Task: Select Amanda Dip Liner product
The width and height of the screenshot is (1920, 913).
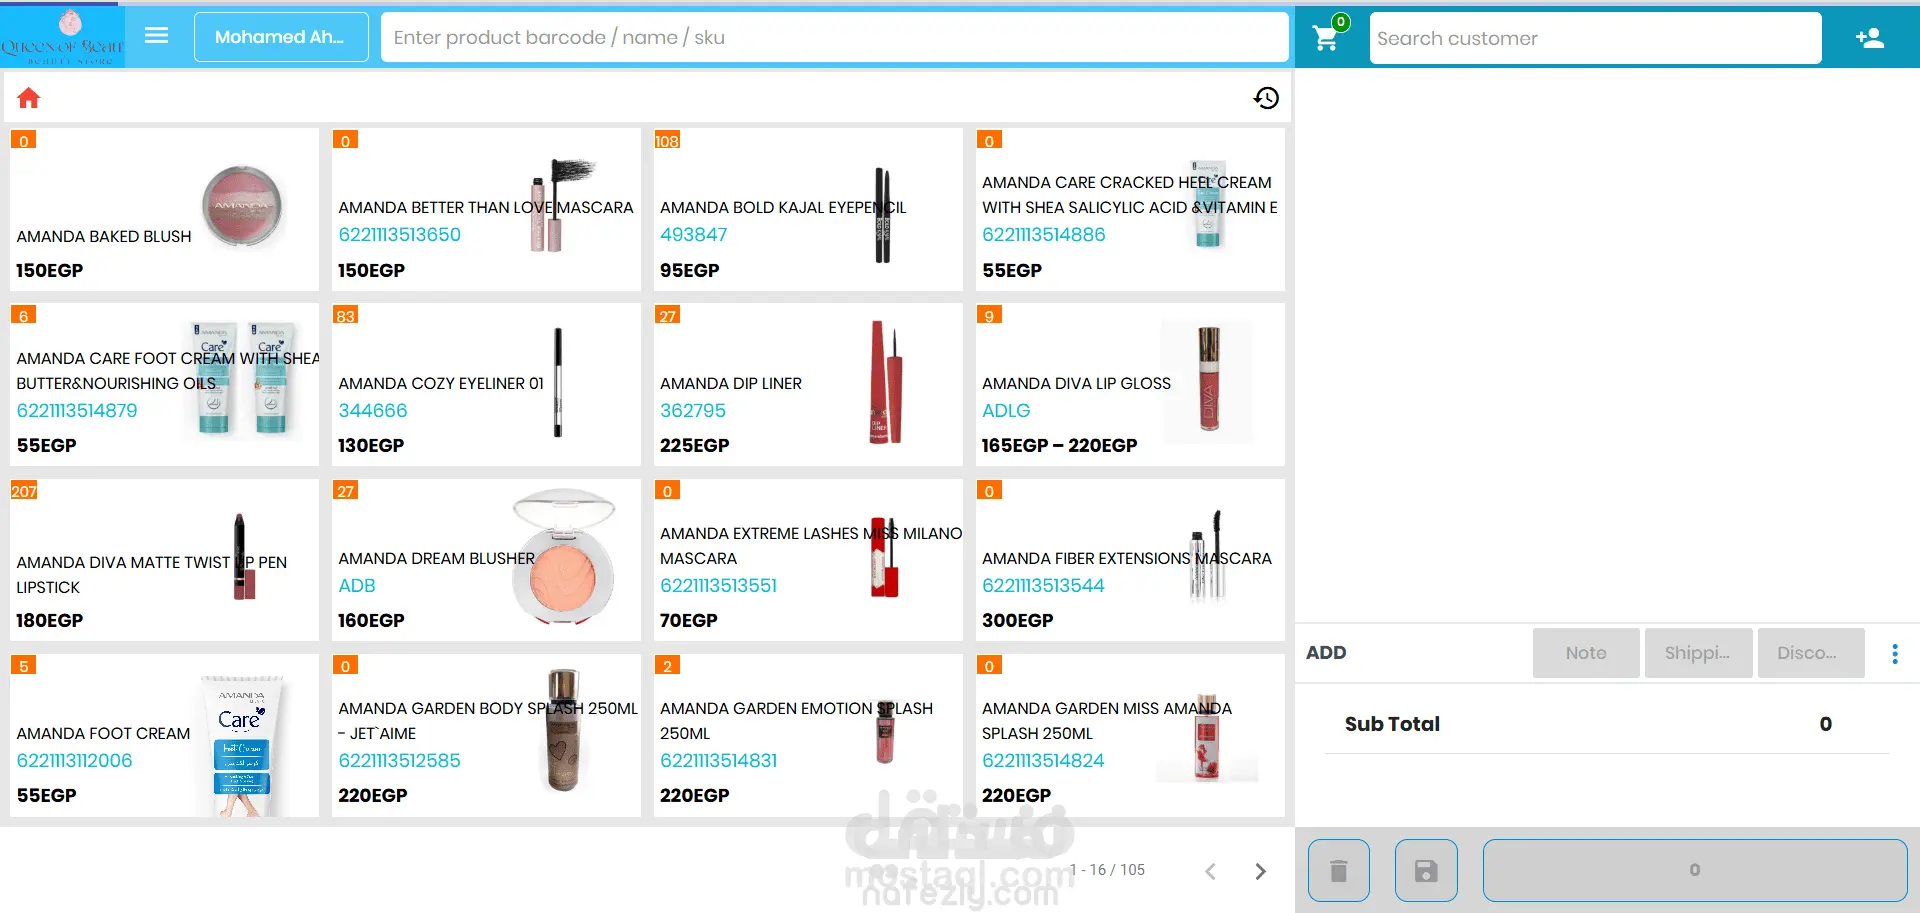Action: click(x=808, y=384)
